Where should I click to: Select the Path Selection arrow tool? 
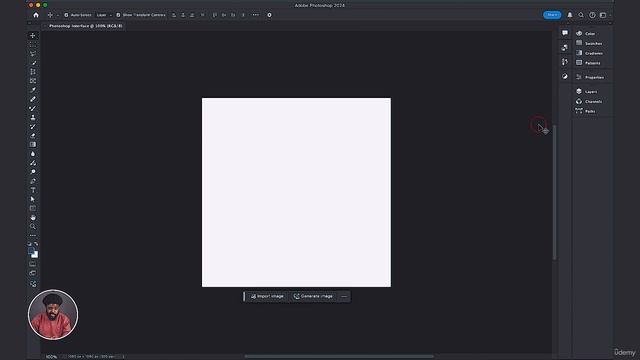coord(33,199)
